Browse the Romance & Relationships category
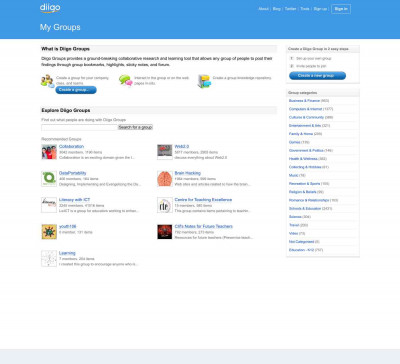 click(309, 200)
